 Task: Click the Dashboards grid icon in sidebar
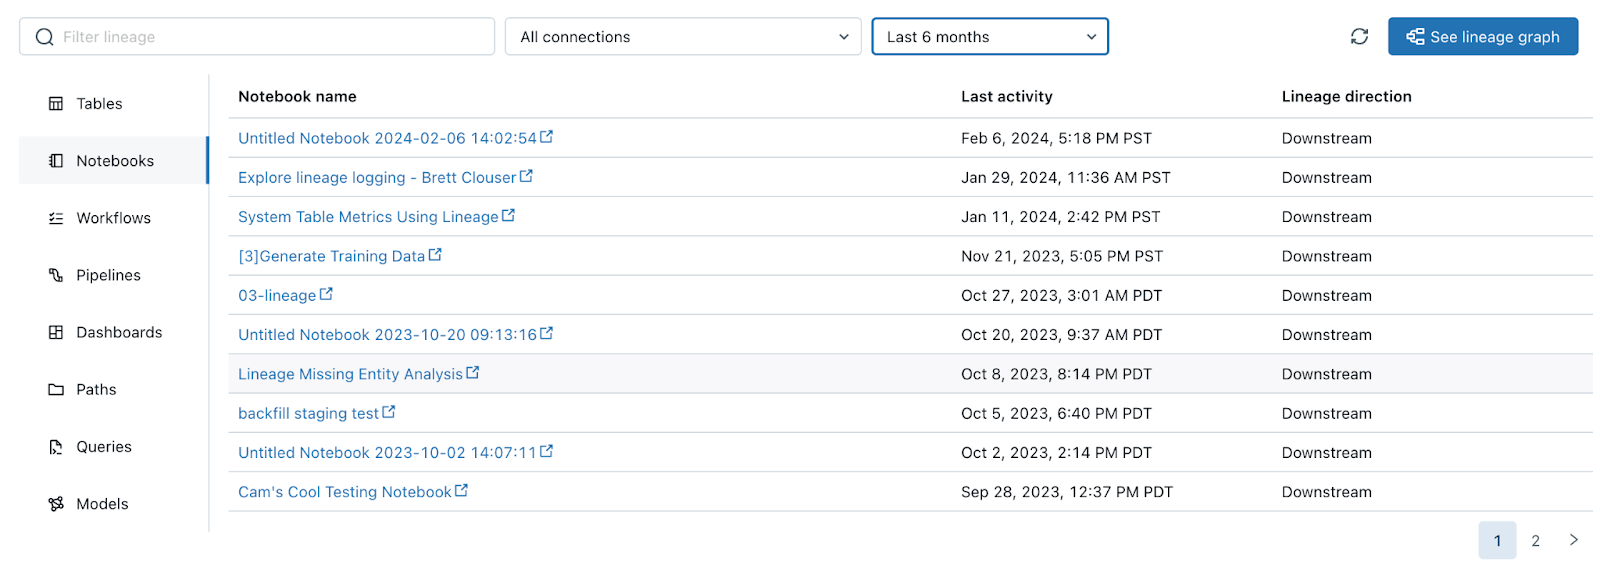point(56,332)
